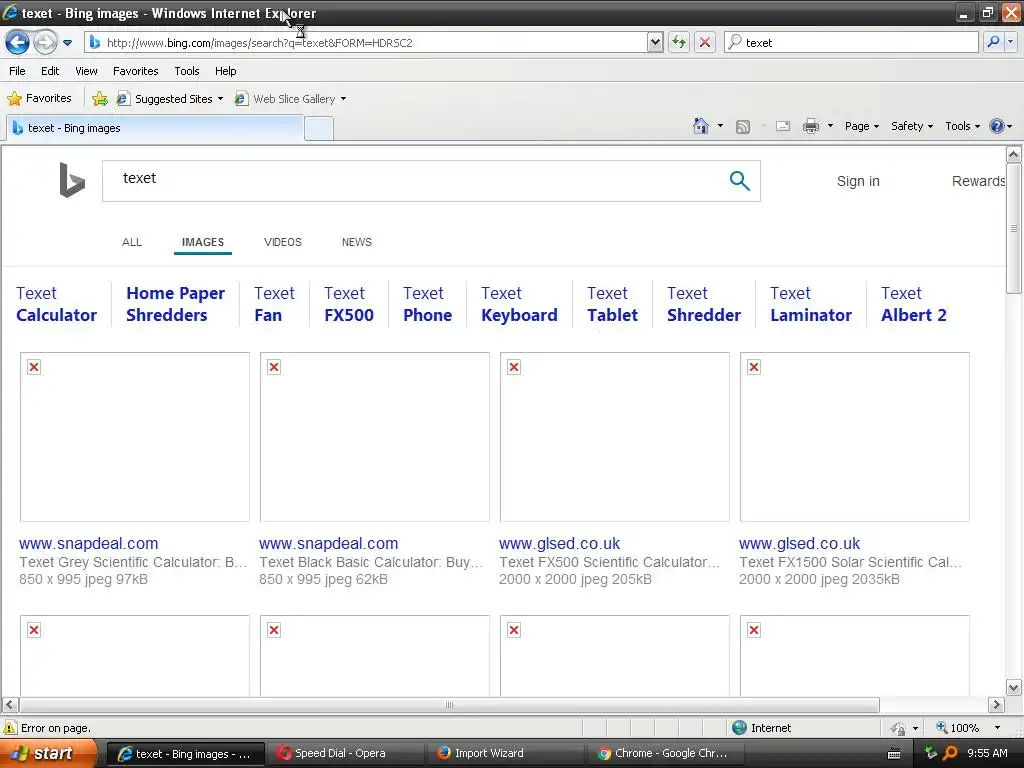Click the Stop loading red X icon
Image resolution: width=1024 pixels, height=768 pixels.
705,43
